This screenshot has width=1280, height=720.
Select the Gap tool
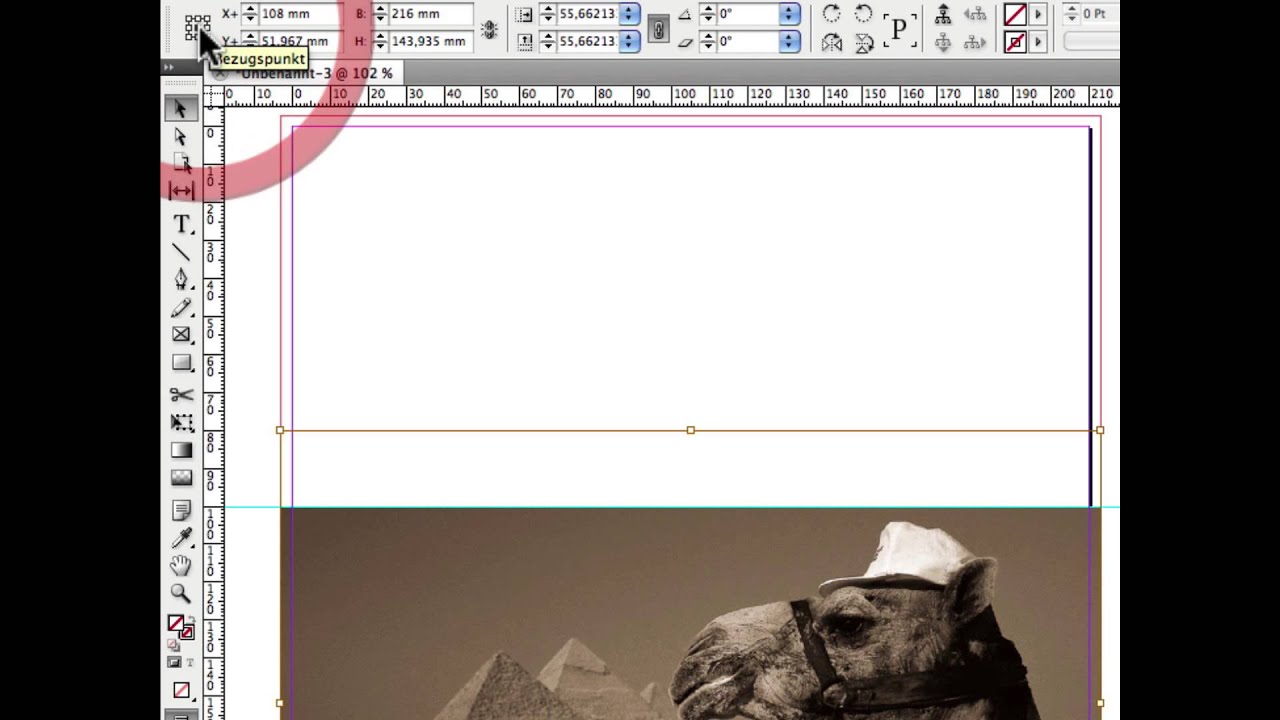pyautogui.click(x=181, y=190)
